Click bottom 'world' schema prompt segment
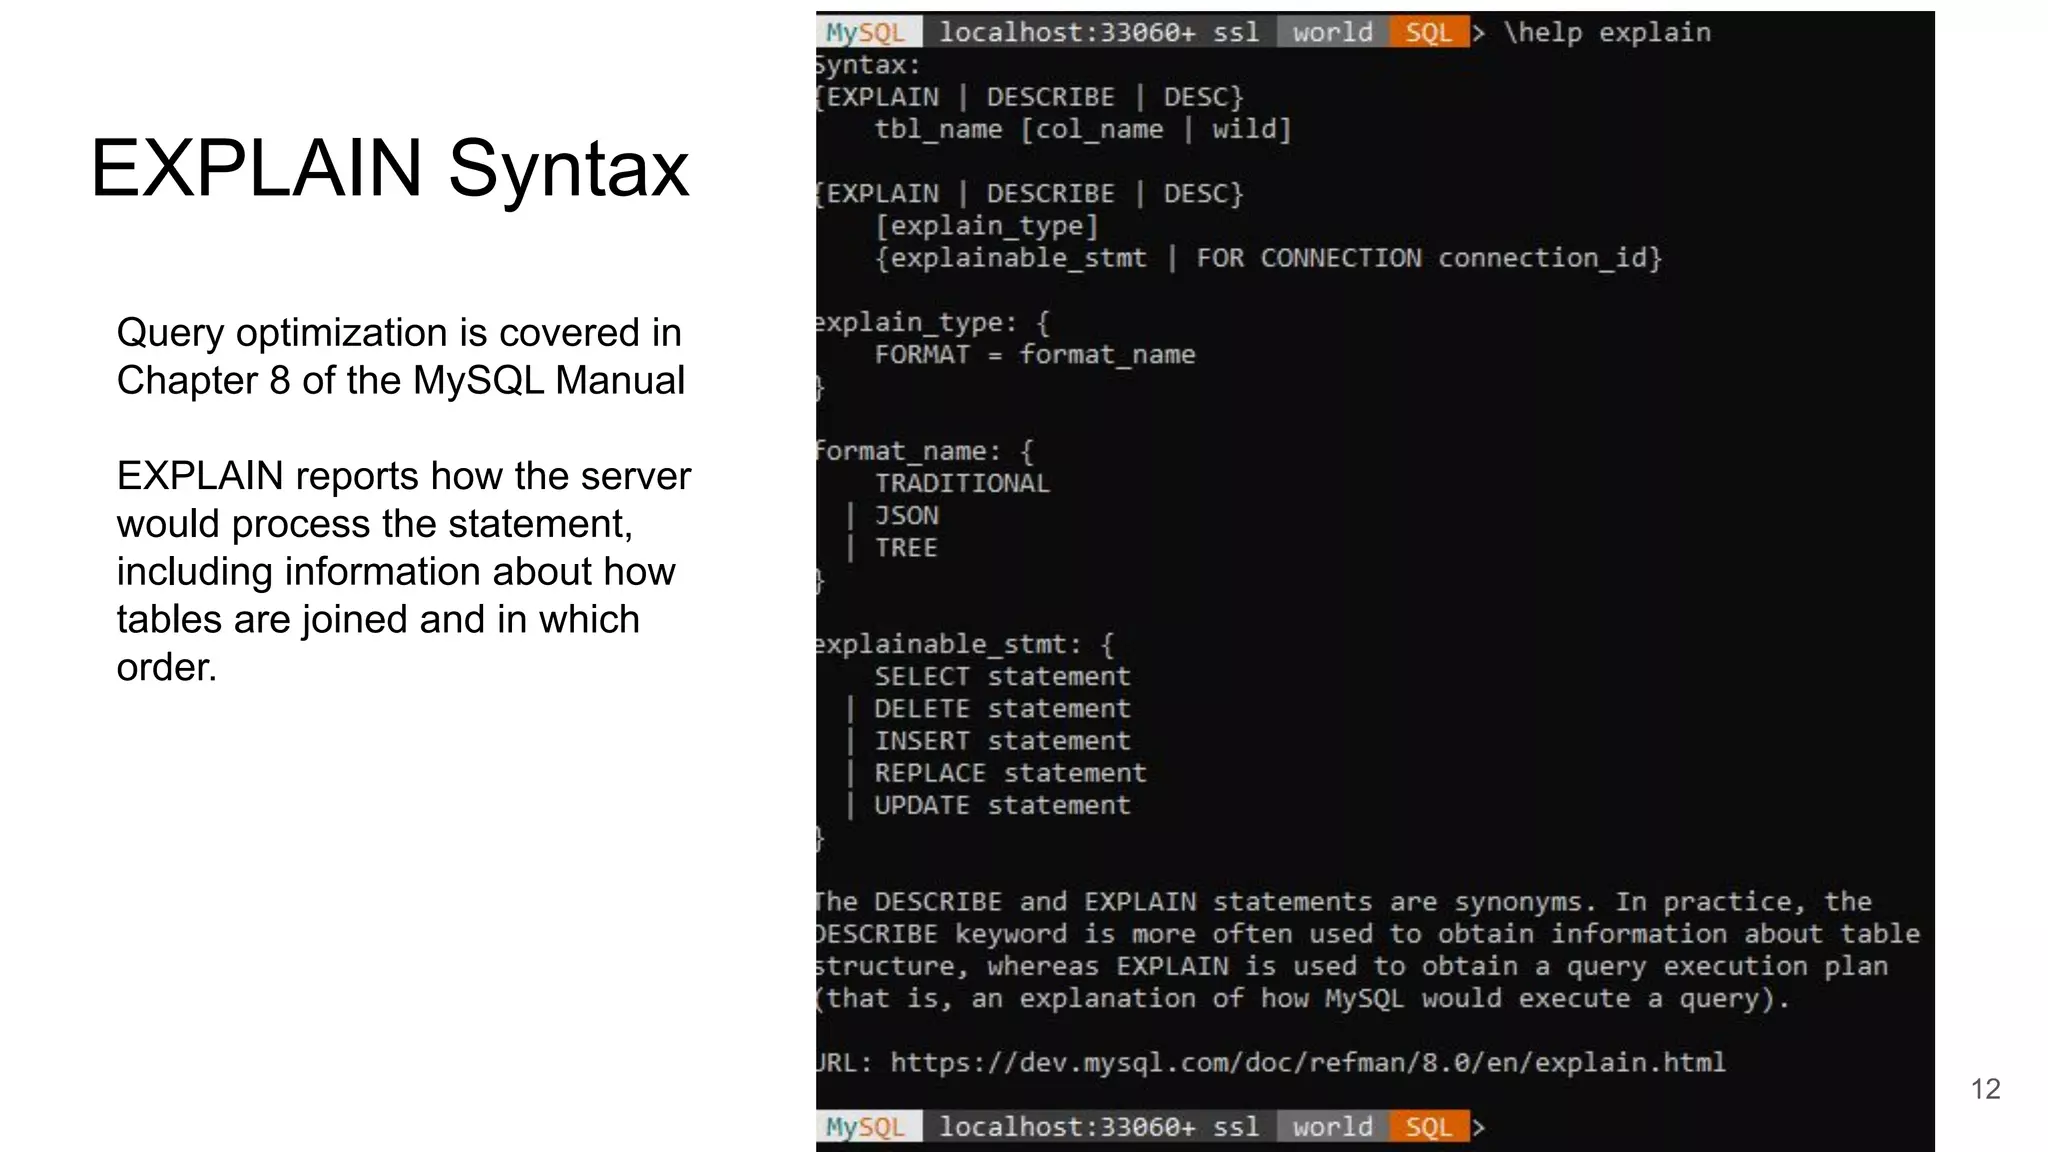Screen dimensions: 2048x1152 [x=1332, y=1127]
